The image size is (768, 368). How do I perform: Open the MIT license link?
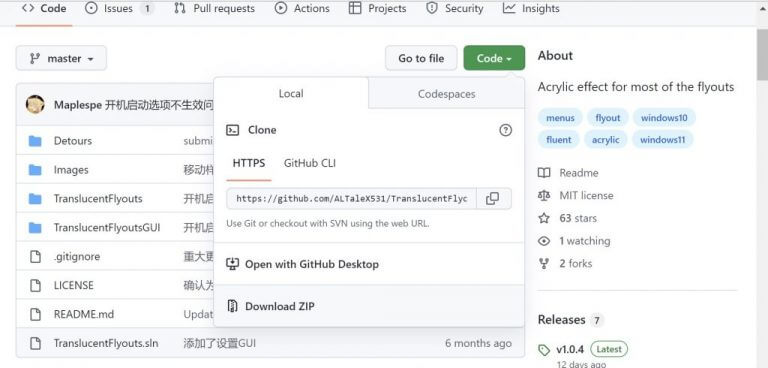click(586, 196)
